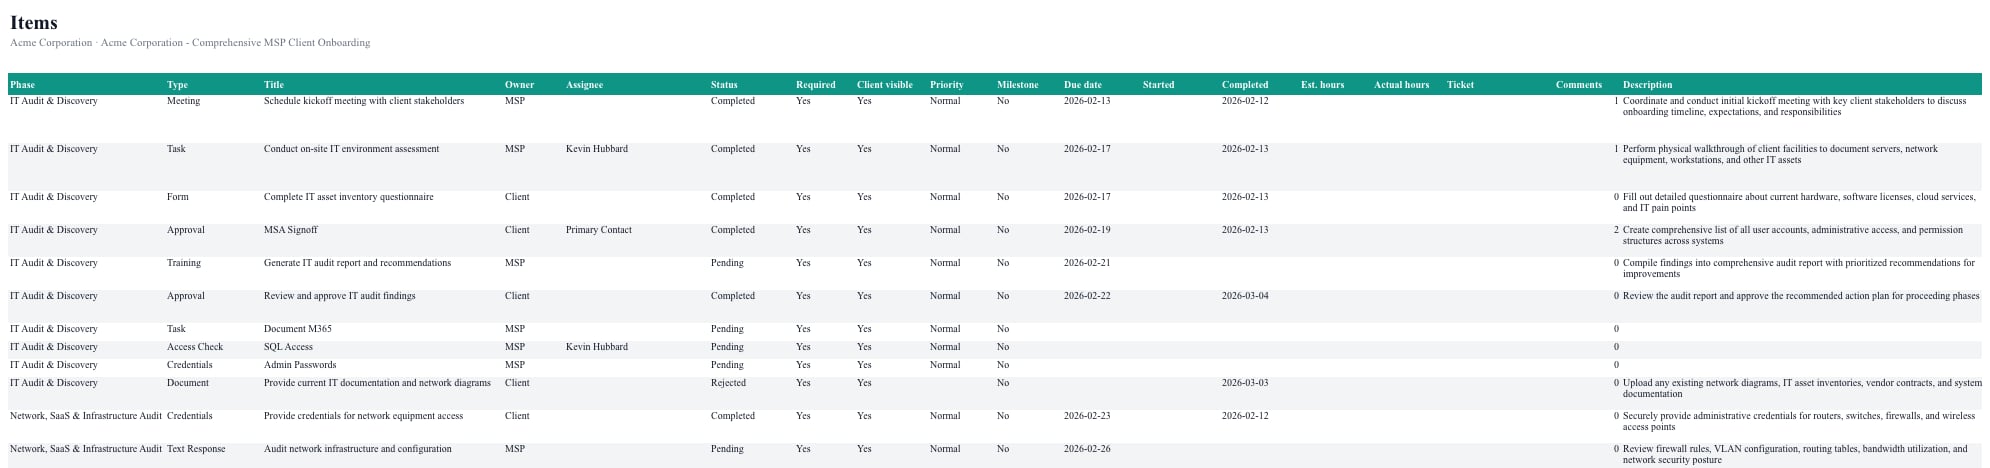Screen dimensions: 1990x468
Task: Click the Assignee column header
Action: [584, 85]
